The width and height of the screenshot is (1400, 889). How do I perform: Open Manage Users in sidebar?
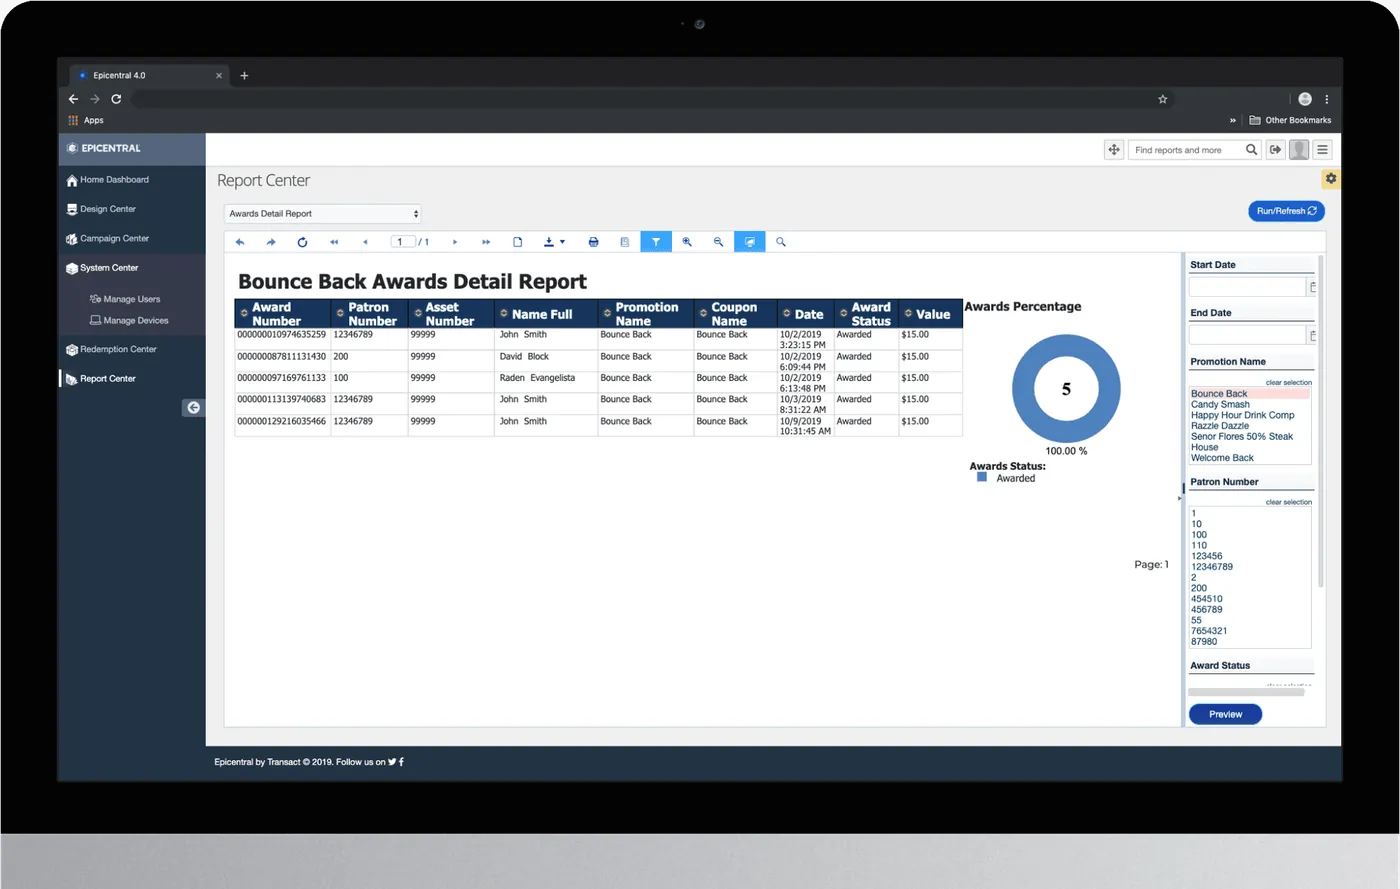point(125,299)
